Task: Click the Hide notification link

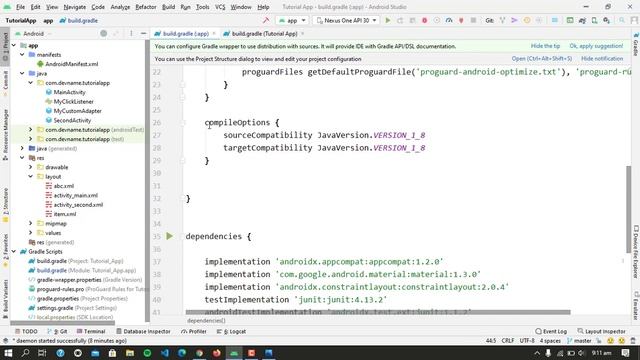Action: click(x=602, y=59)
